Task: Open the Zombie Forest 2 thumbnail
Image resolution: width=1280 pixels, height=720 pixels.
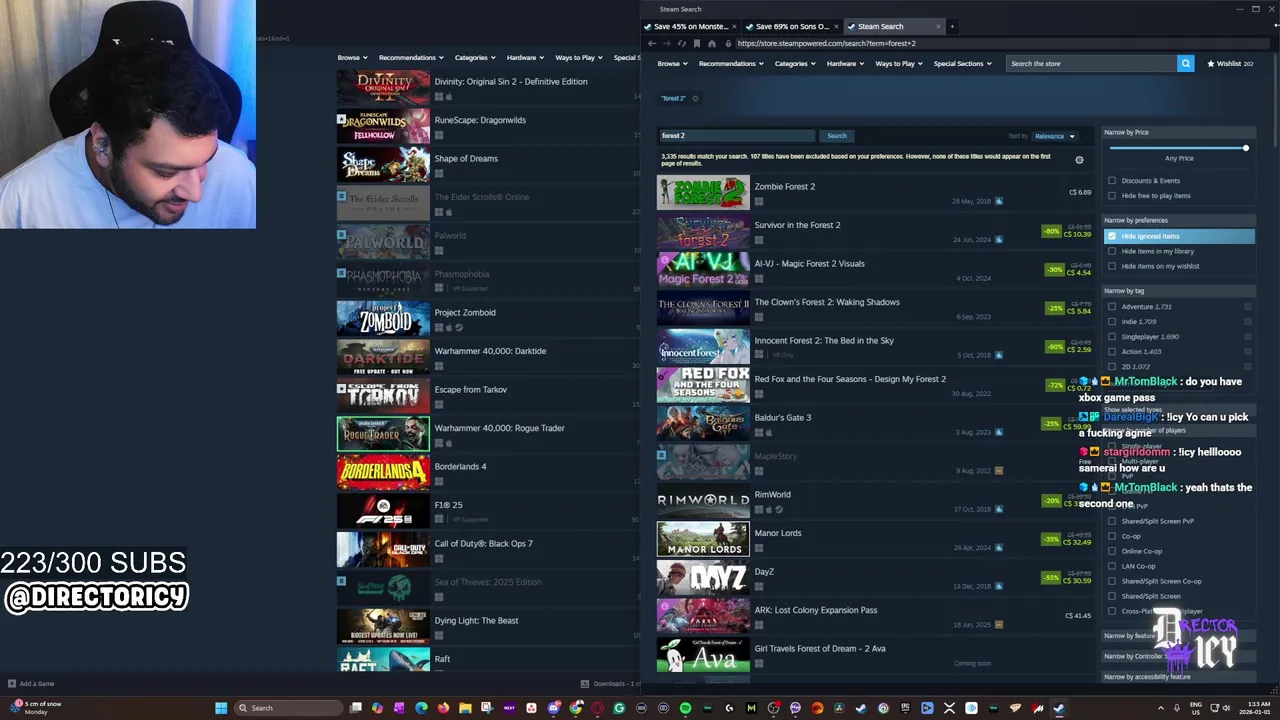Action: 703,193
